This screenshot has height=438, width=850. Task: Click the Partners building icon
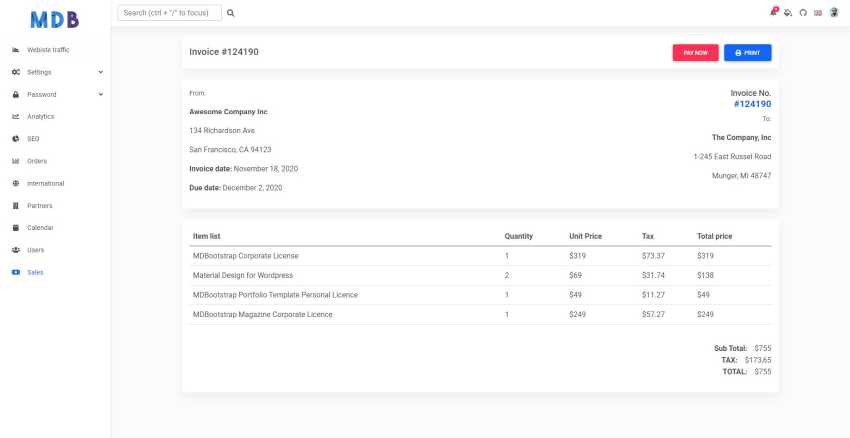[x=16, y=205]
